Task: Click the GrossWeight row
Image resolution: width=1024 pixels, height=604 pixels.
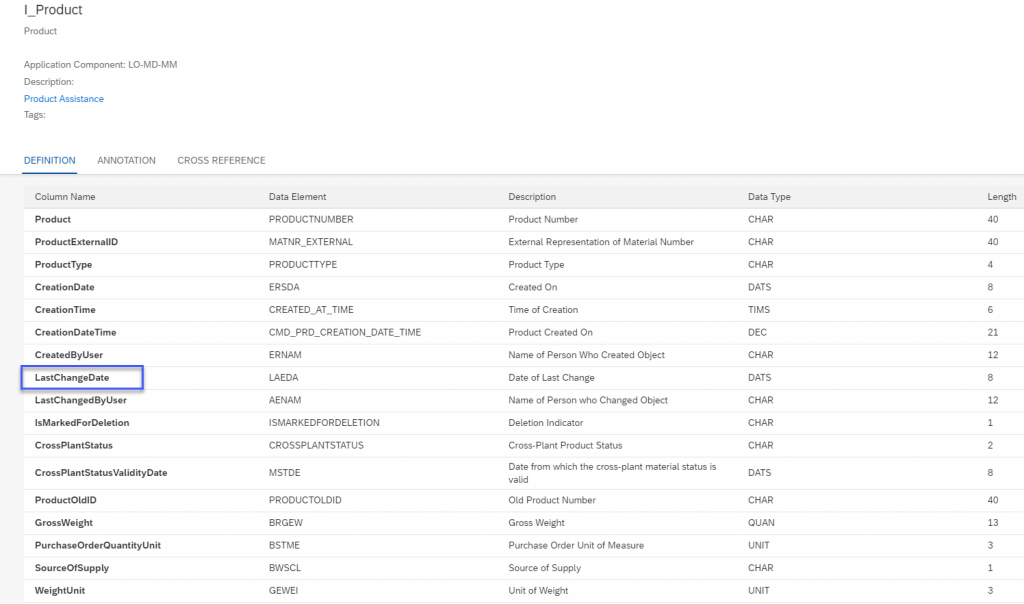Action: tap(524, 522)
